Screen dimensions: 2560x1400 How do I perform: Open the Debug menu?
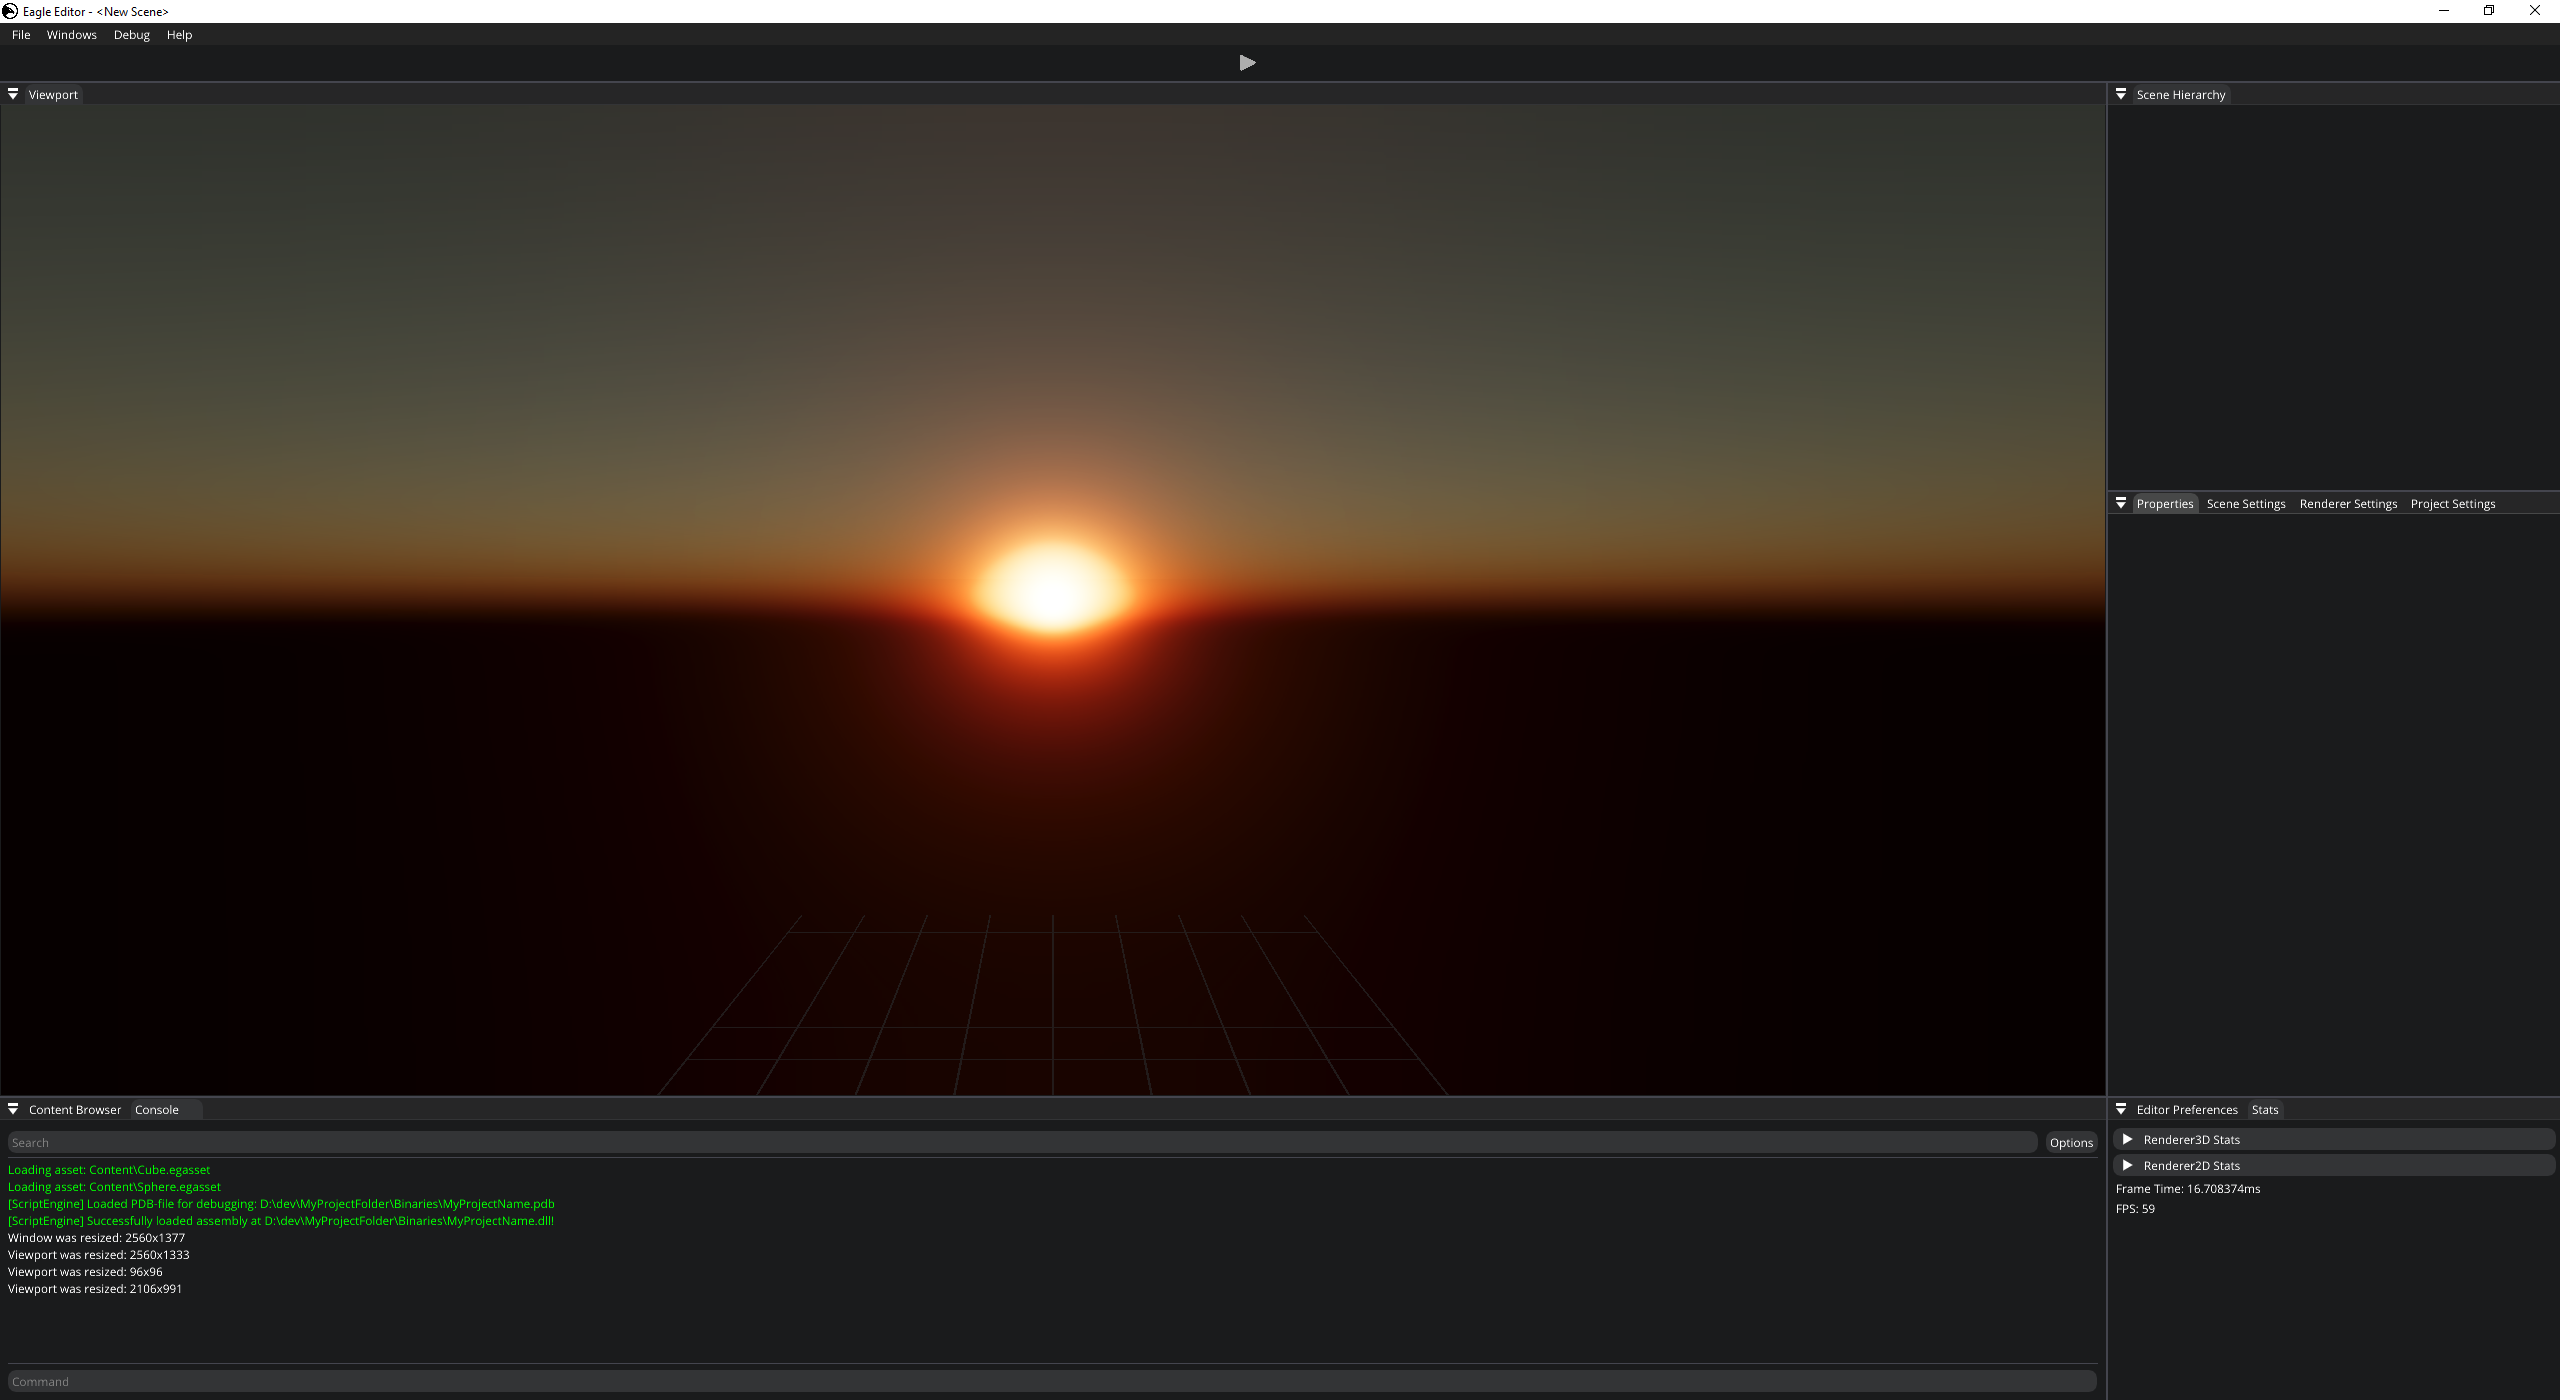pyautogui.click(x=132, y=35)
